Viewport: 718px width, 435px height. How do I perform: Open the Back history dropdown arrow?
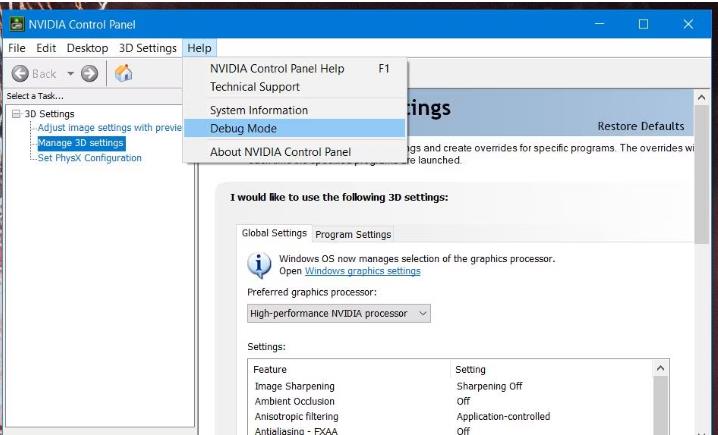coord(70,73)
